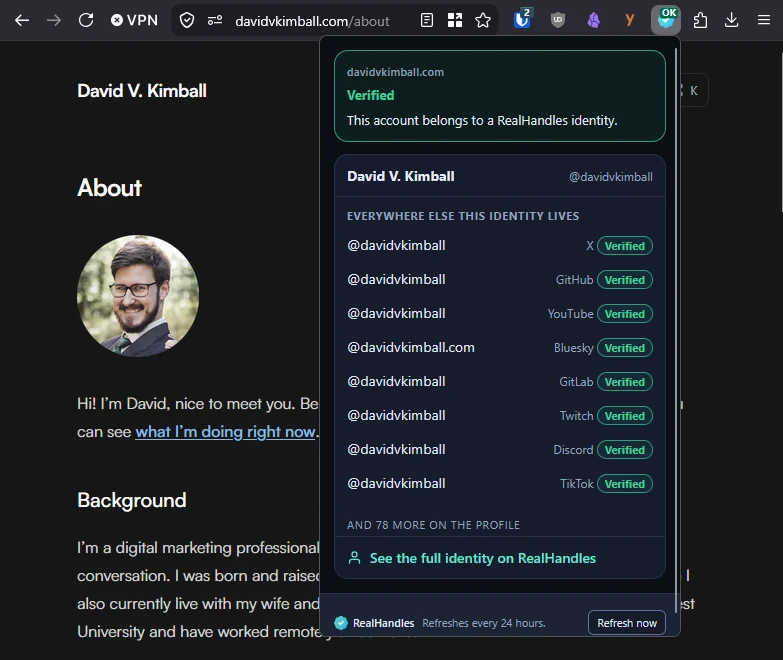Screen dimensions: 783x660
Task: Open the GitHub account row
Action: [500, 280]
